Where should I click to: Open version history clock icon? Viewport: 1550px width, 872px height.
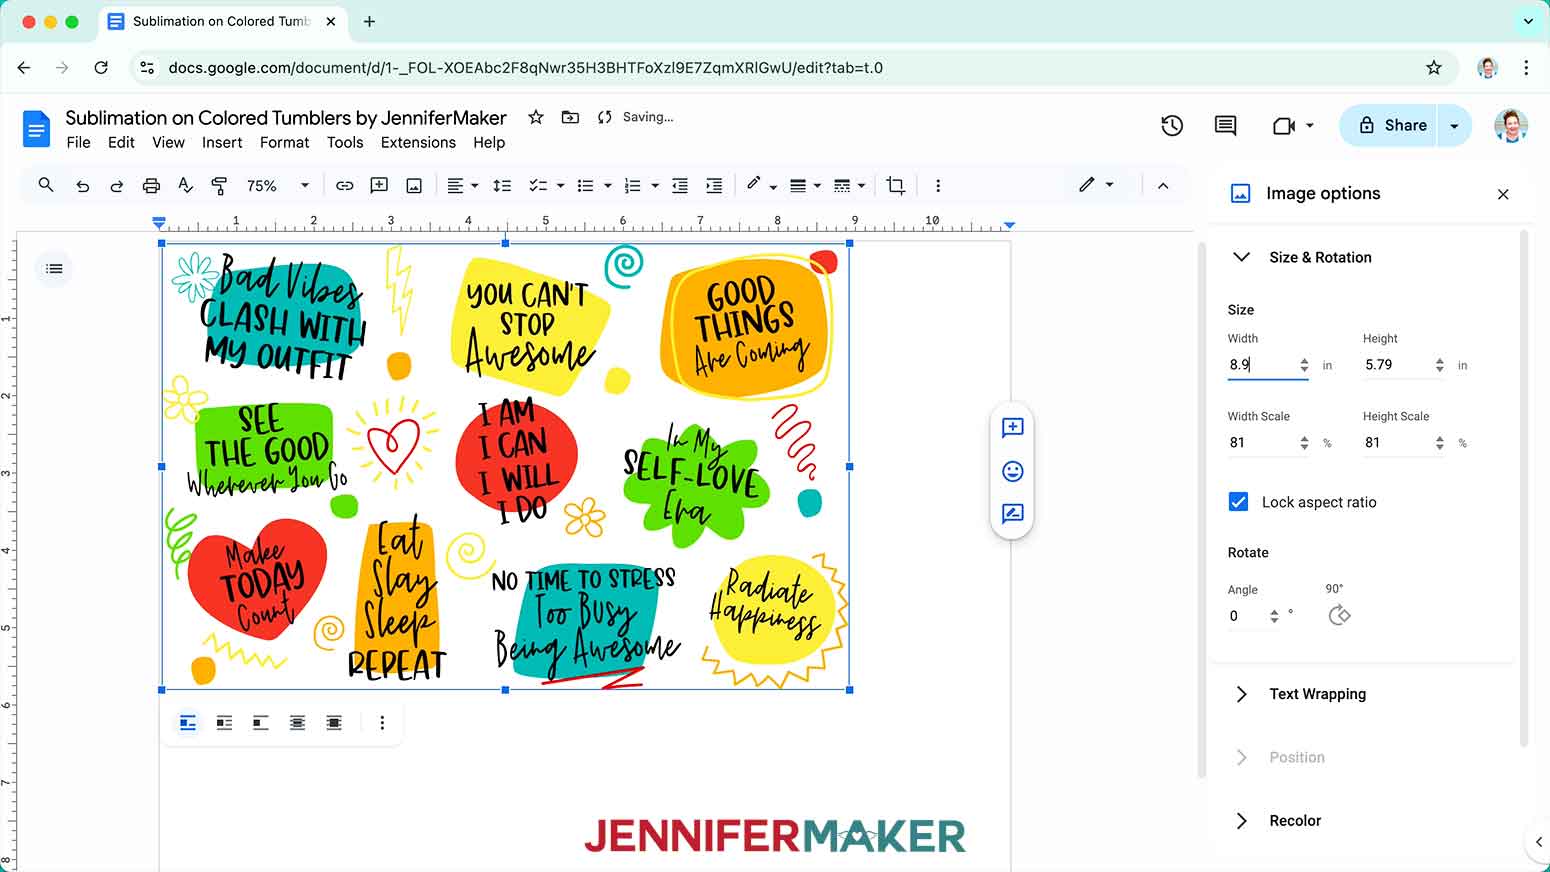[x=1172, y=125]
